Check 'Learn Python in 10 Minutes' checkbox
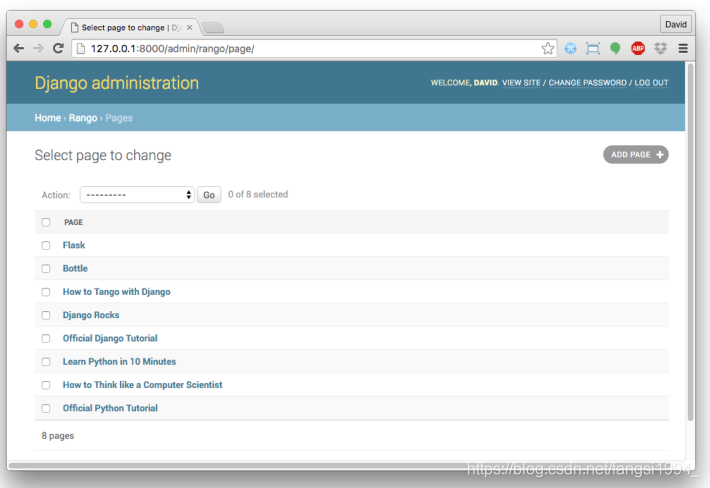This screenshot has height=488, width=710. [x=46, y=362]
